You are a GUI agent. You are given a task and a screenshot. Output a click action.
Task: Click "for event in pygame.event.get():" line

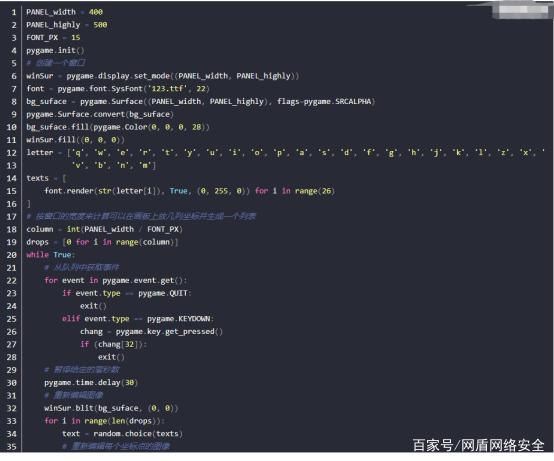coord(116,280)
